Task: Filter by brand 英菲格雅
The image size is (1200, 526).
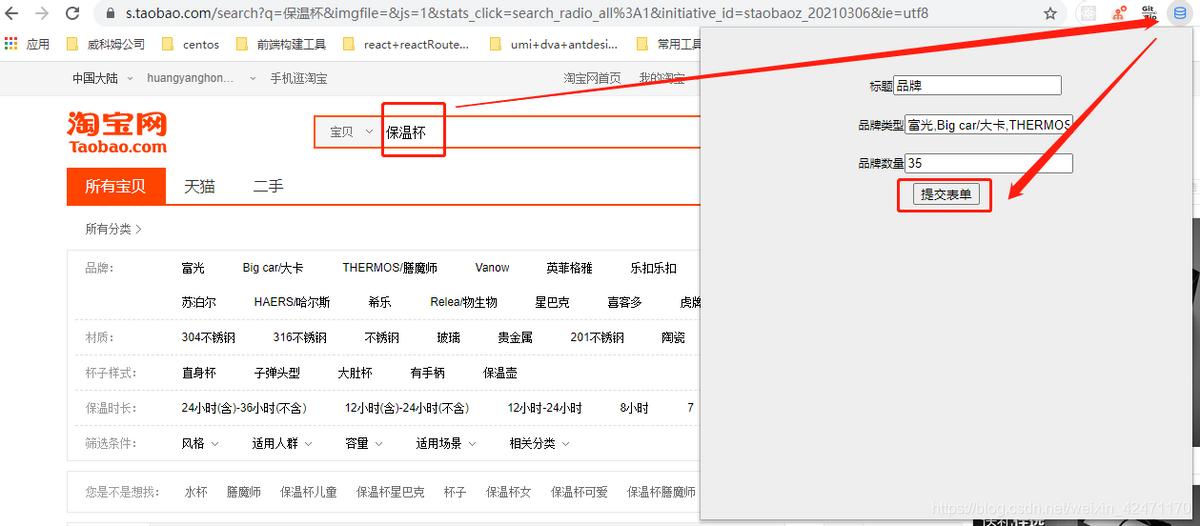Action: click(x=569, y=268)
